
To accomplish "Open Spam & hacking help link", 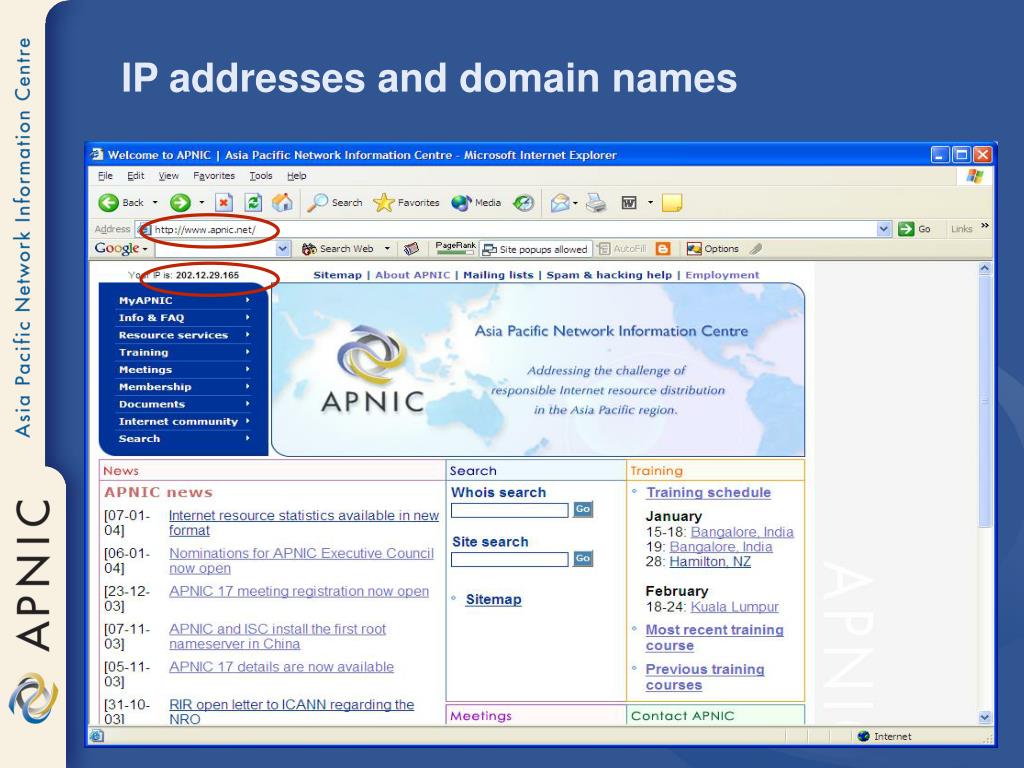I will [x=609, y=275].
